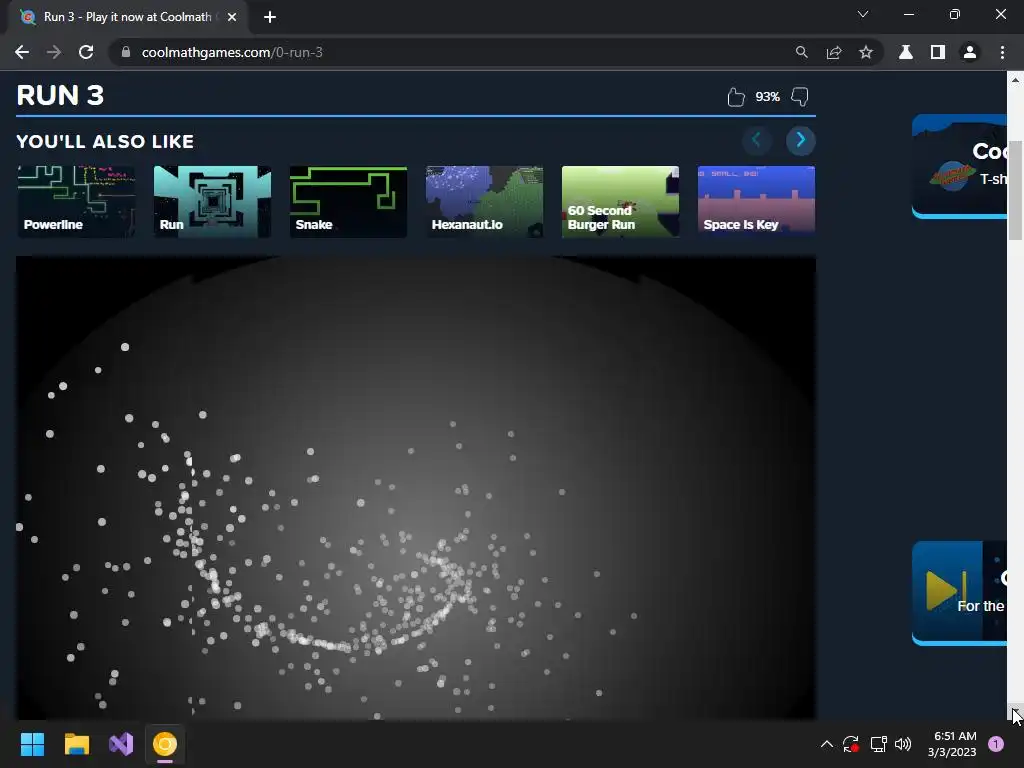Click the YOU'LL ALSO LIKE heading
The image size is (1024, 768).
tap(105, 142)
